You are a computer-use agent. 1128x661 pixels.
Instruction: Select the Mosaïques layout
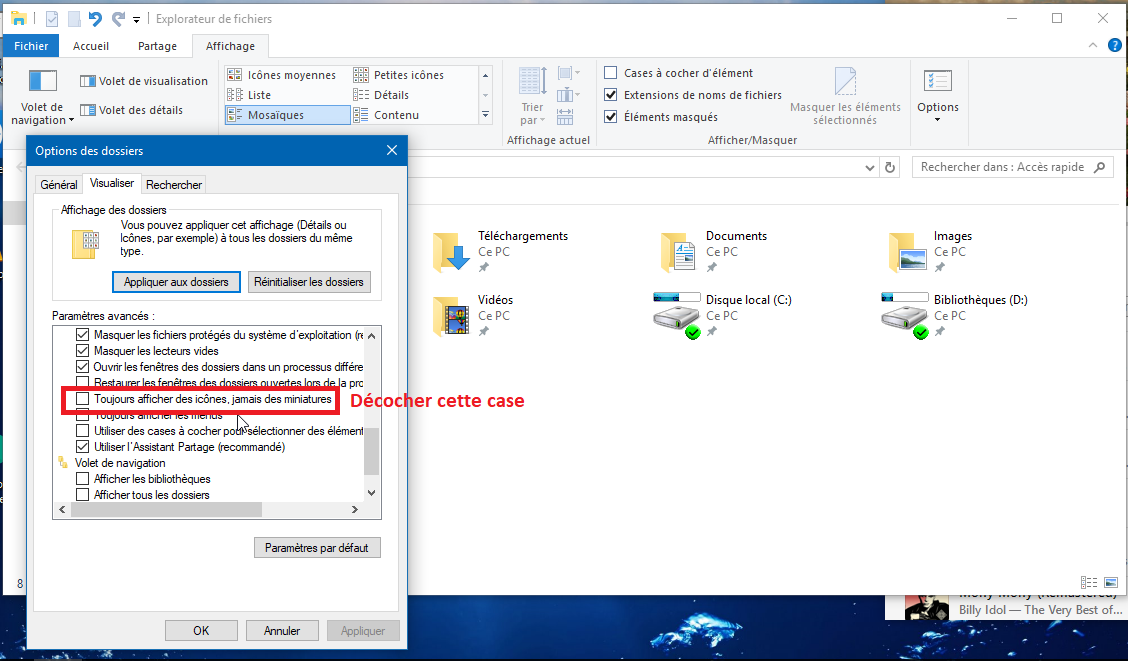tap(288, 115)
